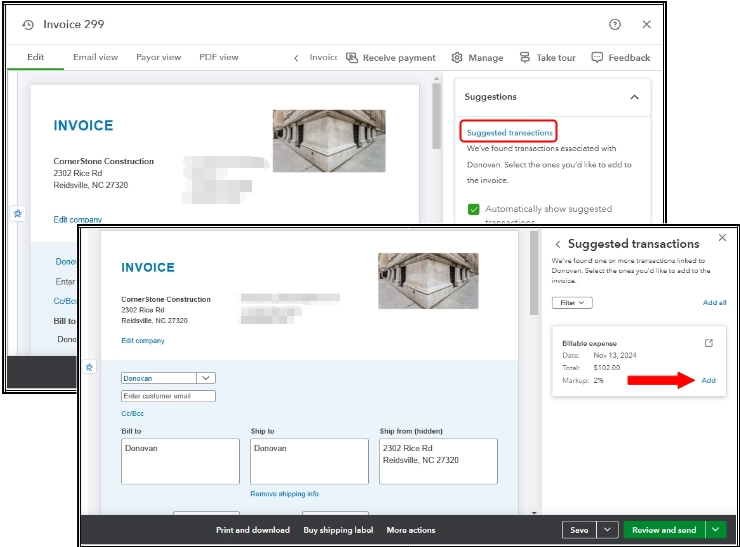This screenshot has height=547, width=740.
Task: Open the PDF view tab
Action: tap(219, 57)
